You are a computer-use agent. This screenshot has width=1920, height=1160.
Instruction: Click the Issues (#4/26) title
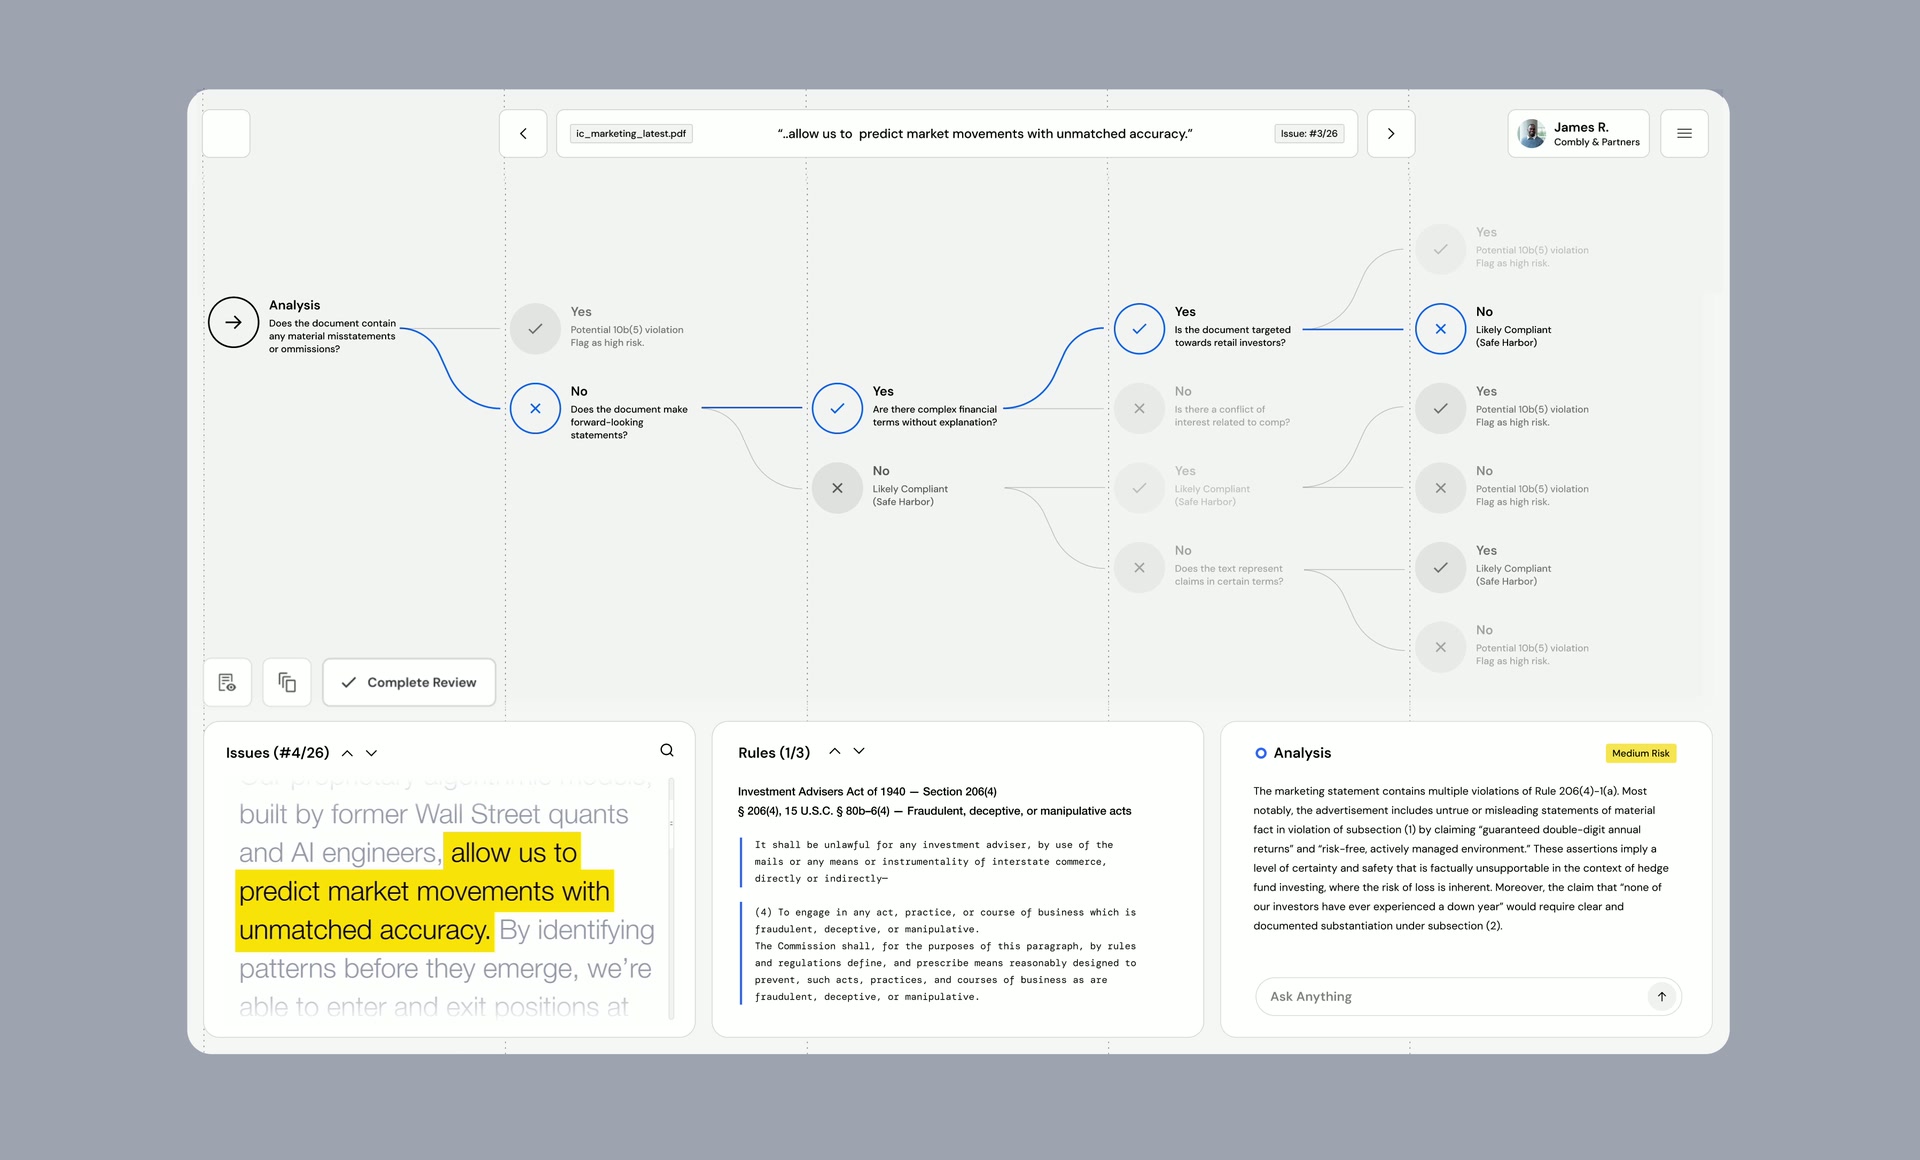point(277,753)
